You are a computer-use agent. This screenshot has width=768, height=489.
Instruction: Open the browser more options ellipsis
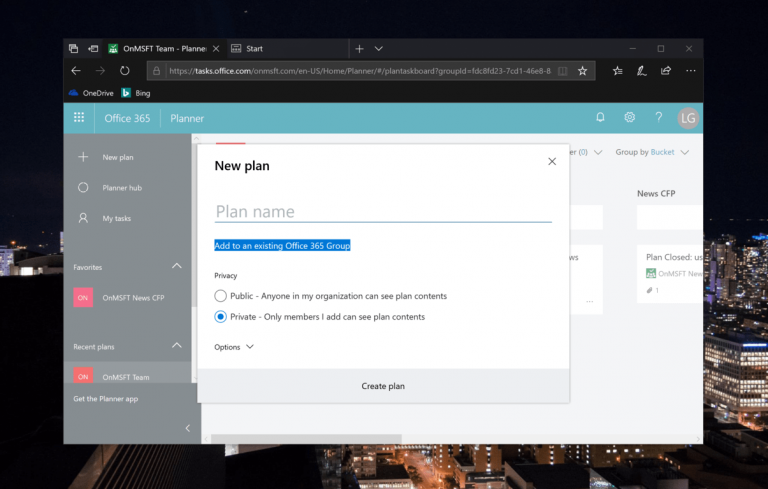(x=691, y=71)
